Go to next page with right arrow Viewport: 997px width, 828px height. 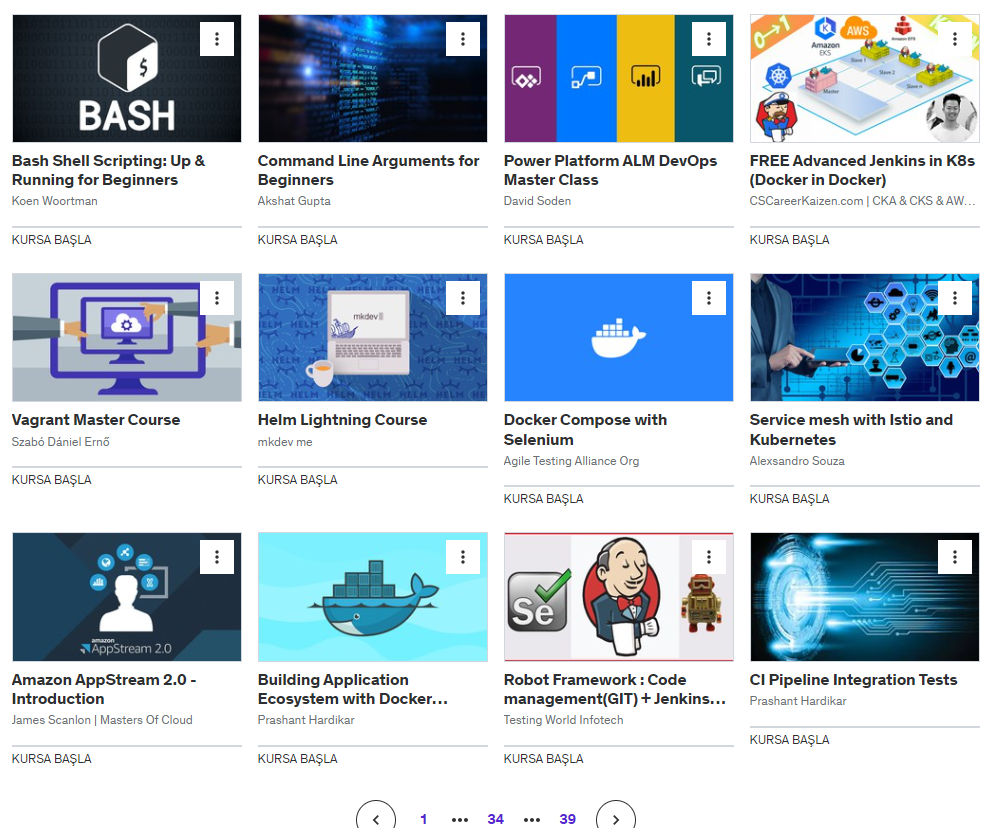click(615, 818)
